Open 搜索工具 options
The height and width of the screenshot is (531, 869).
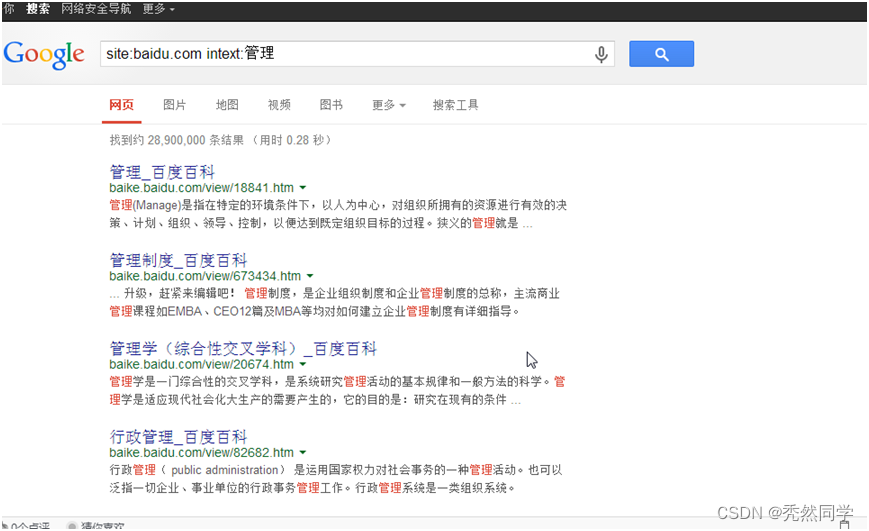tap(456, 105)
